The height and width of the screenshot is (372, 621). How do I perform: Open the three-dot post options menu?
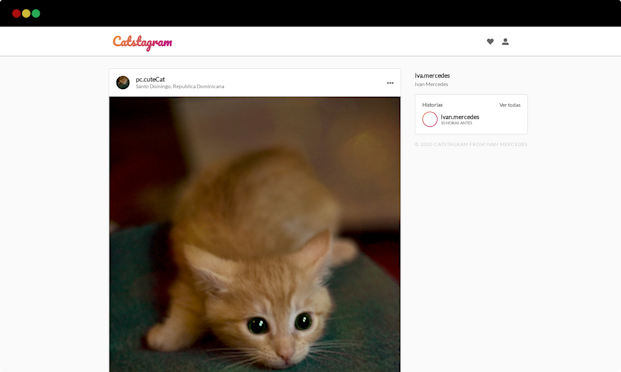pos(390,83)
